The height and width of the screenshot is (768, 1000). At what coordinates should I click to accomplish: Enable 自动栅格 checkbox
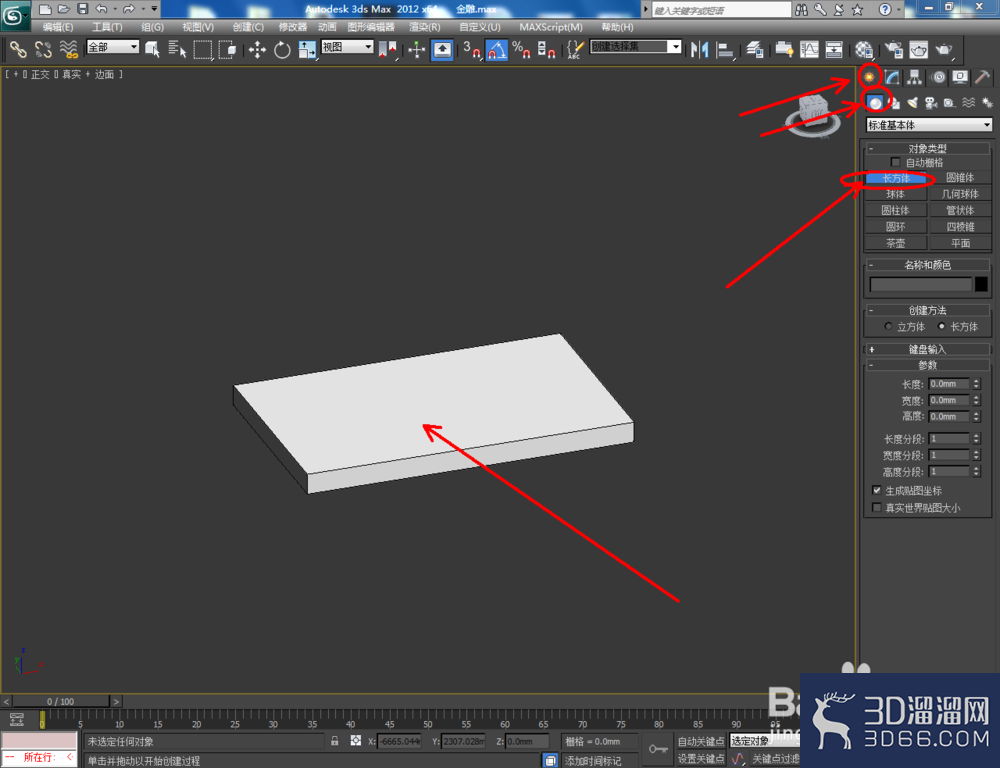click(x=896, y=163)
